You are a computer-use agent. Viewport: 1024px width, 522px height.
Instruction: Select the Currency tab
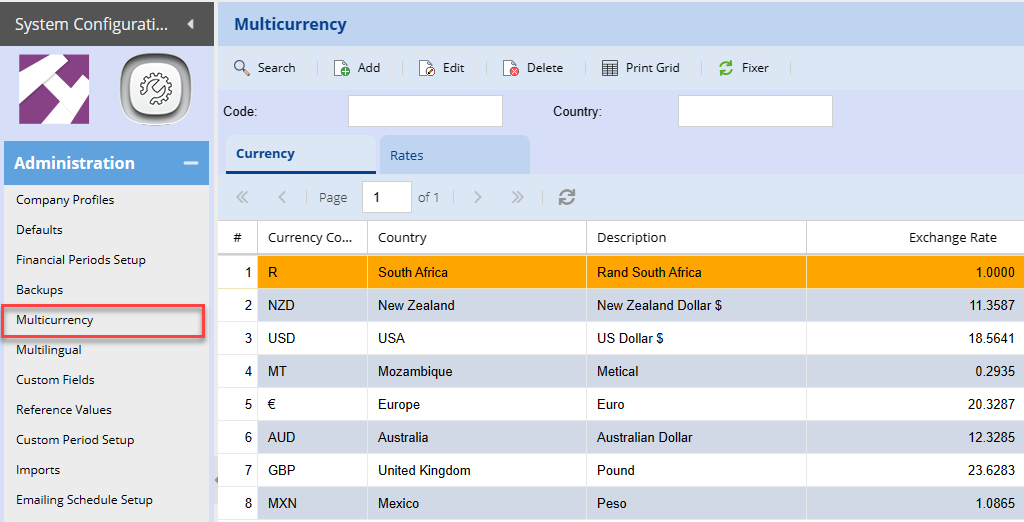(x=300, y=154)
